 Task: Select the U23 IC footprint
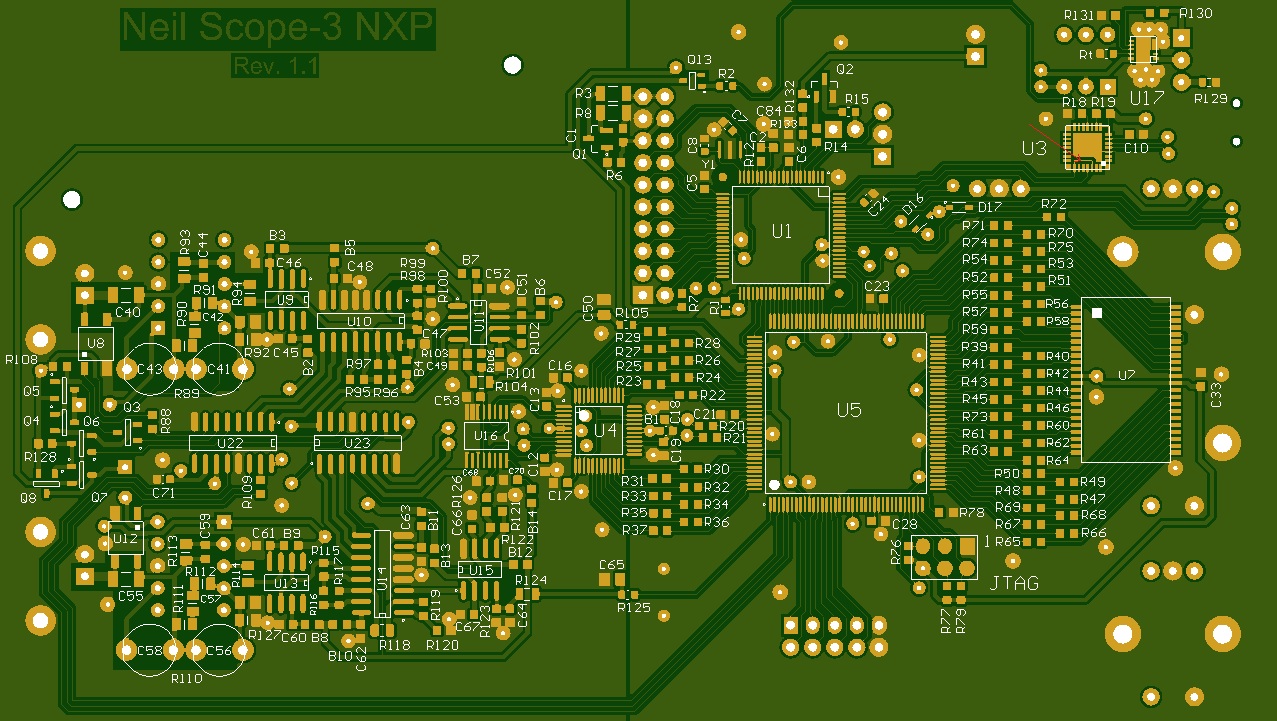[358, 442]
